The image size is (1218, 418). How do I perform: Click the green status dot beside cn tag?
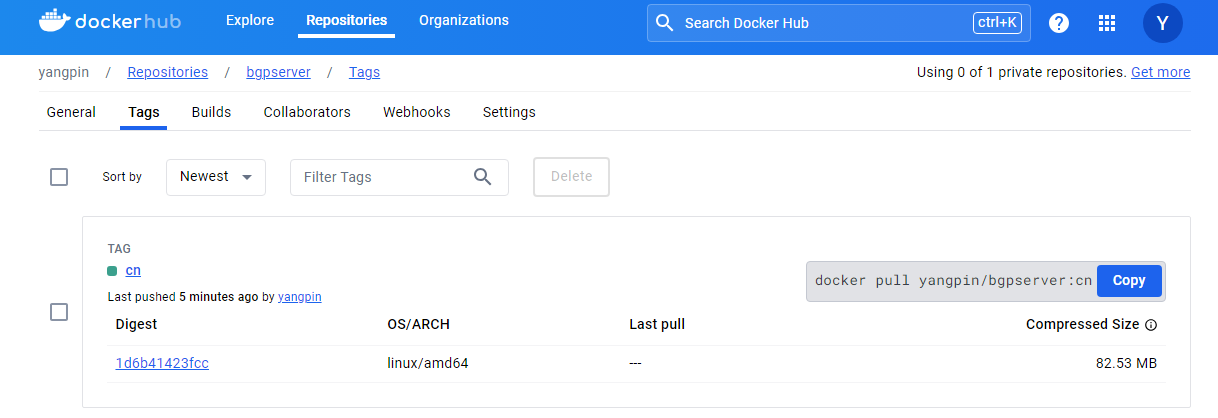pos(113,271)
